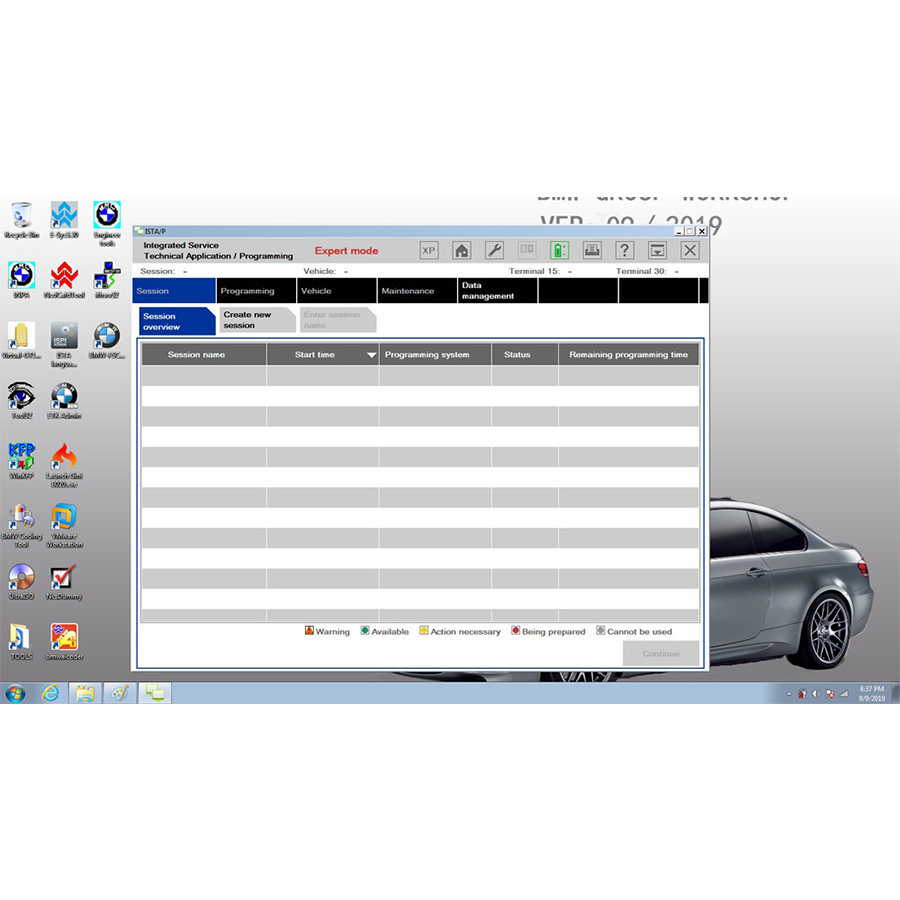Select the NcsDummy desktop icon
Image resolution: width=900 pixels, height=900 pixels.
[x=64, y=581]
